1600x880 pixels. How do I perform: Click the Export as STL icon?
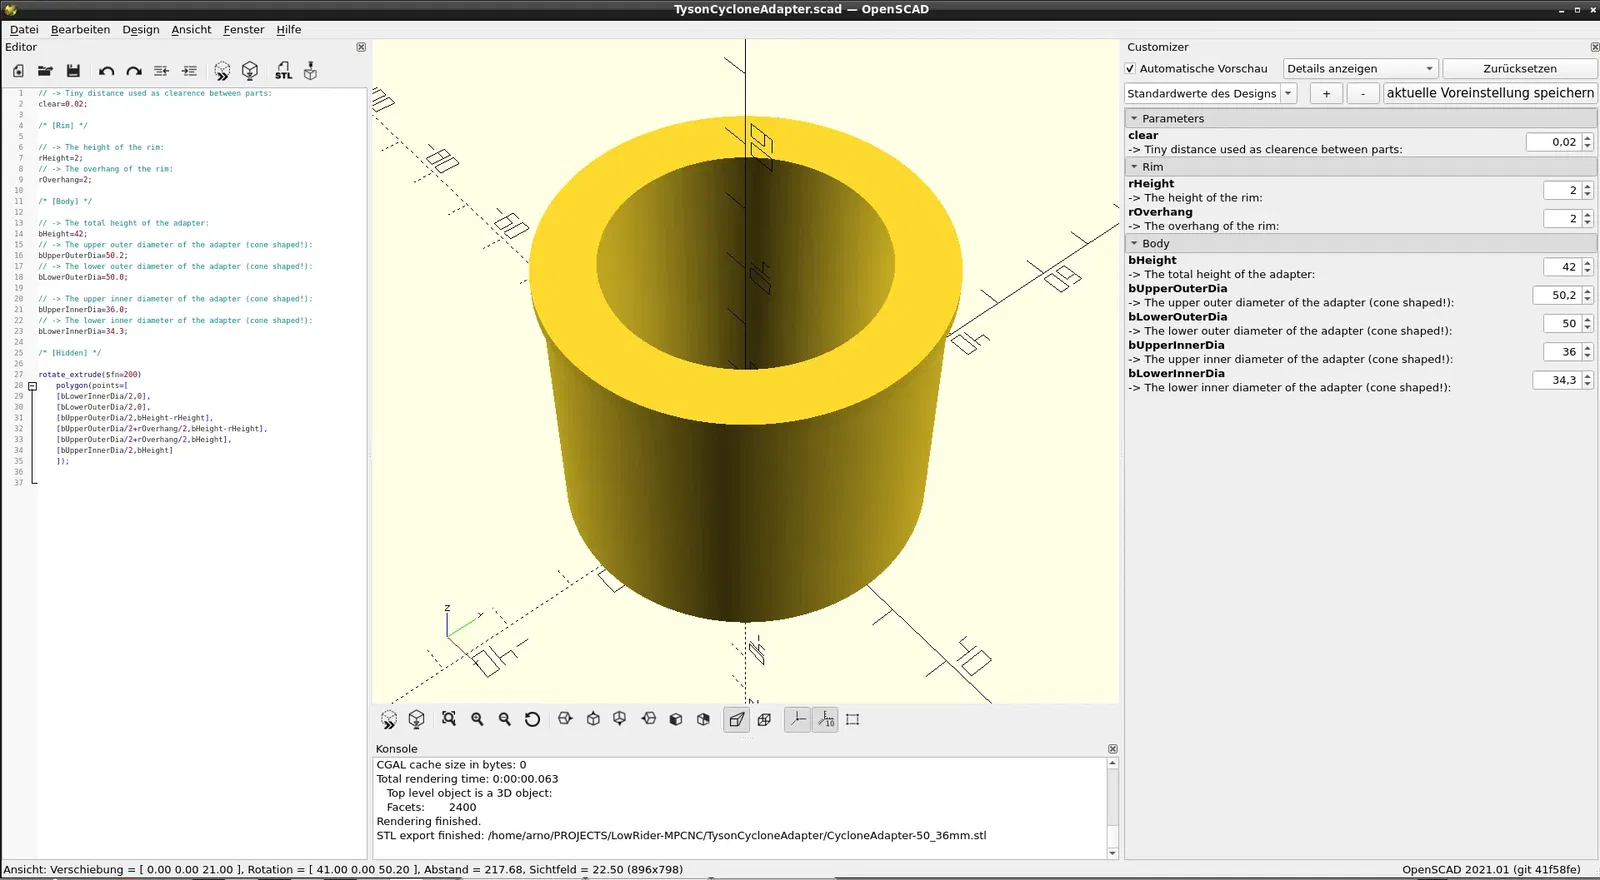tap(284, 71)
